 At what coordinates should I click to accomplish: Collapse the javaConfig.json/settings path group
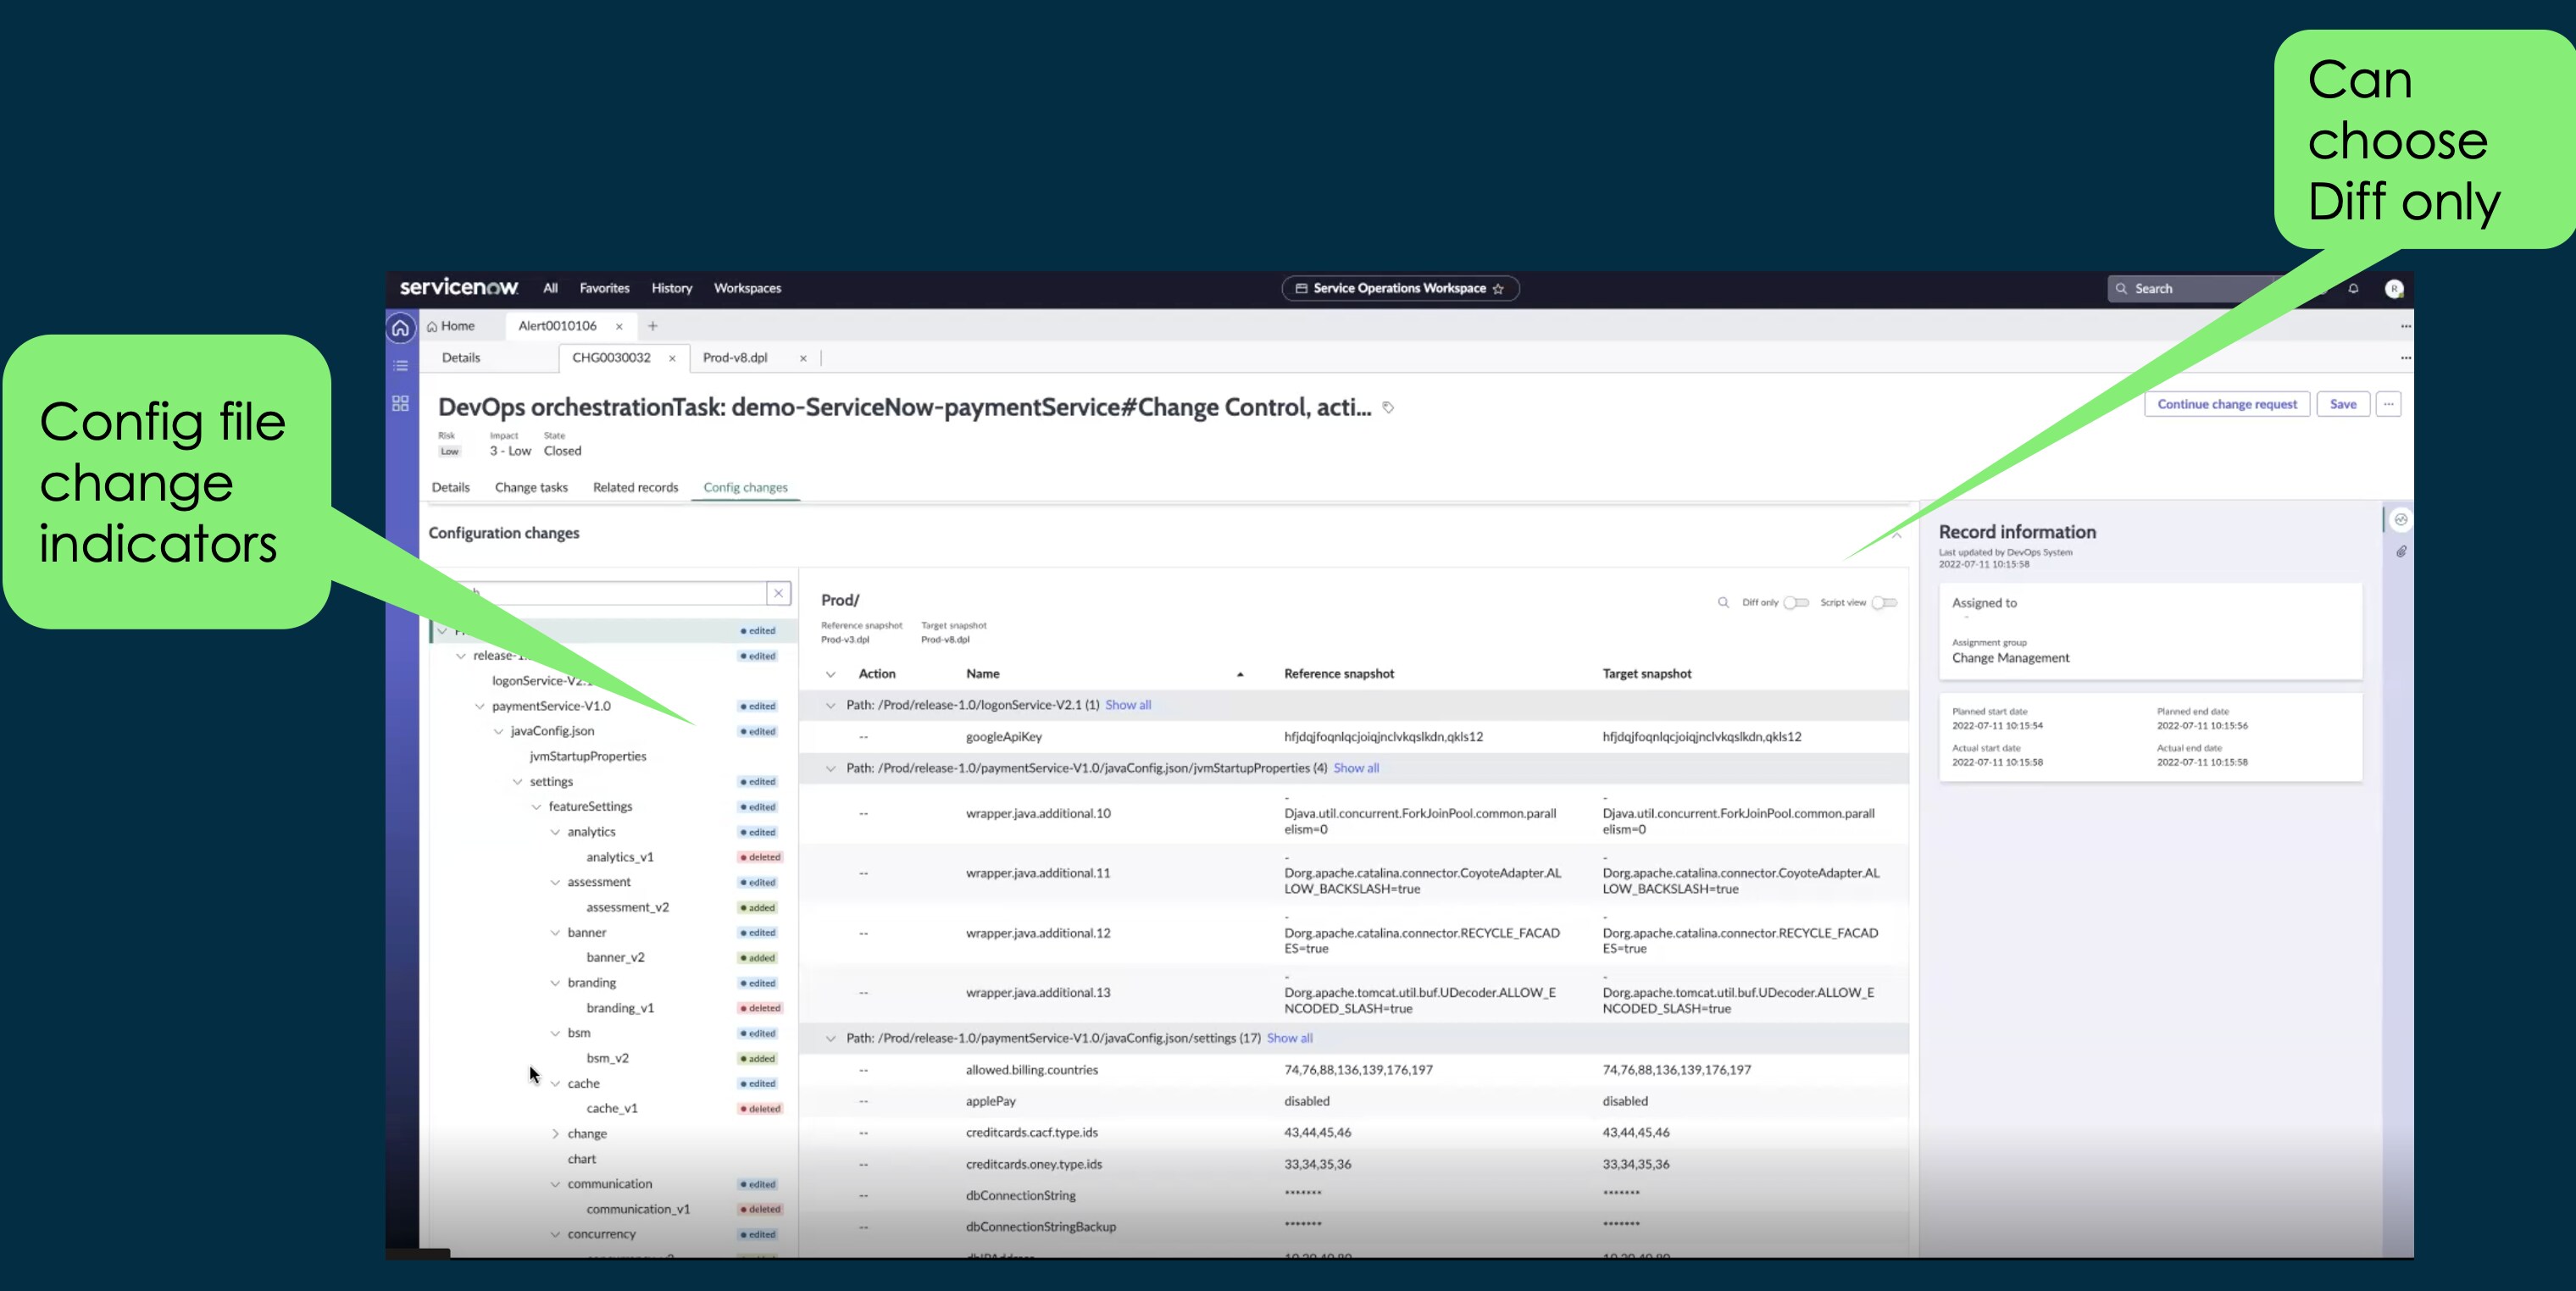(830, 1038)
